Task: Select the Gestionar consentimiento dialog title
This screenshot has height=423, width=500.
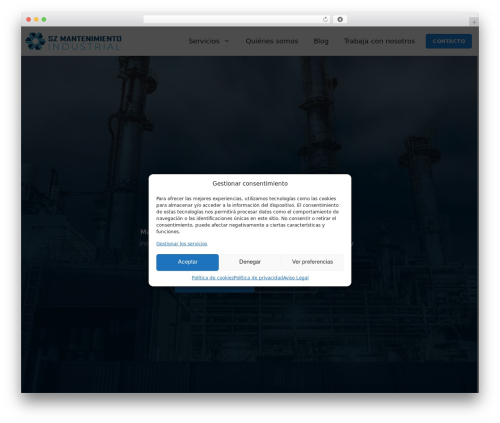Action: [x=250, y=184]
